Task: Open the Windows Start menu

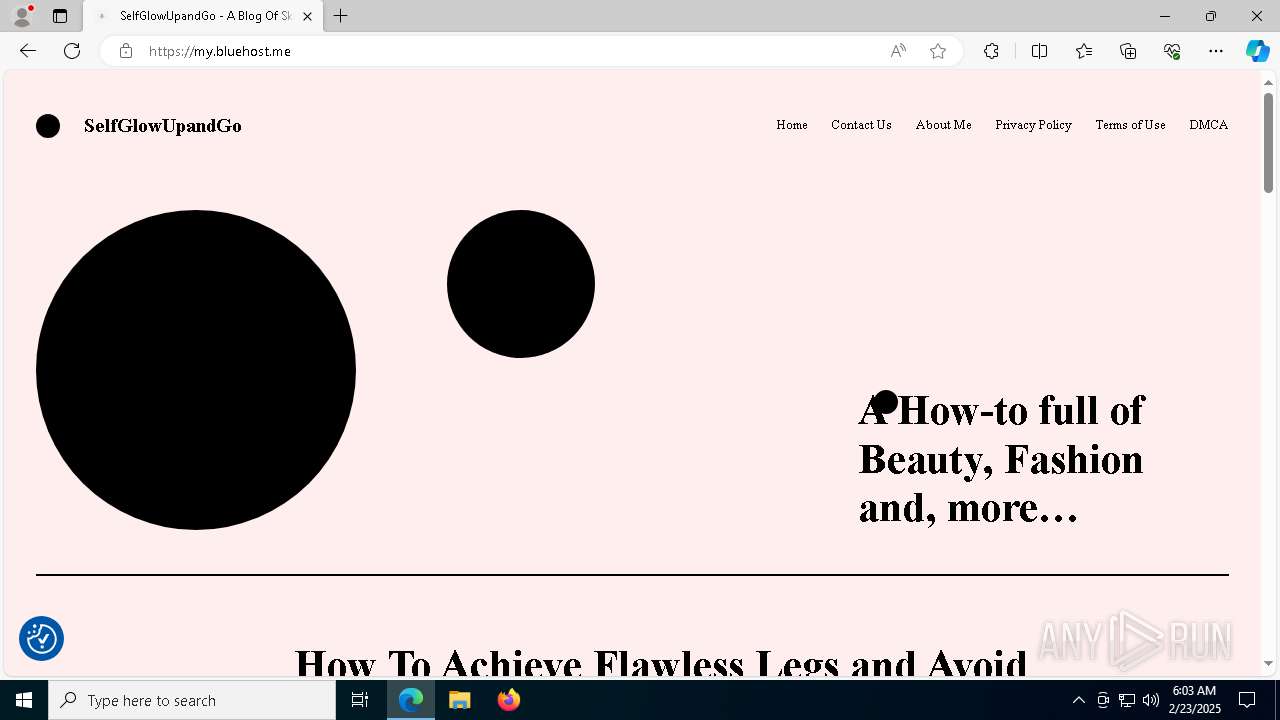Action: coord(24,700)
